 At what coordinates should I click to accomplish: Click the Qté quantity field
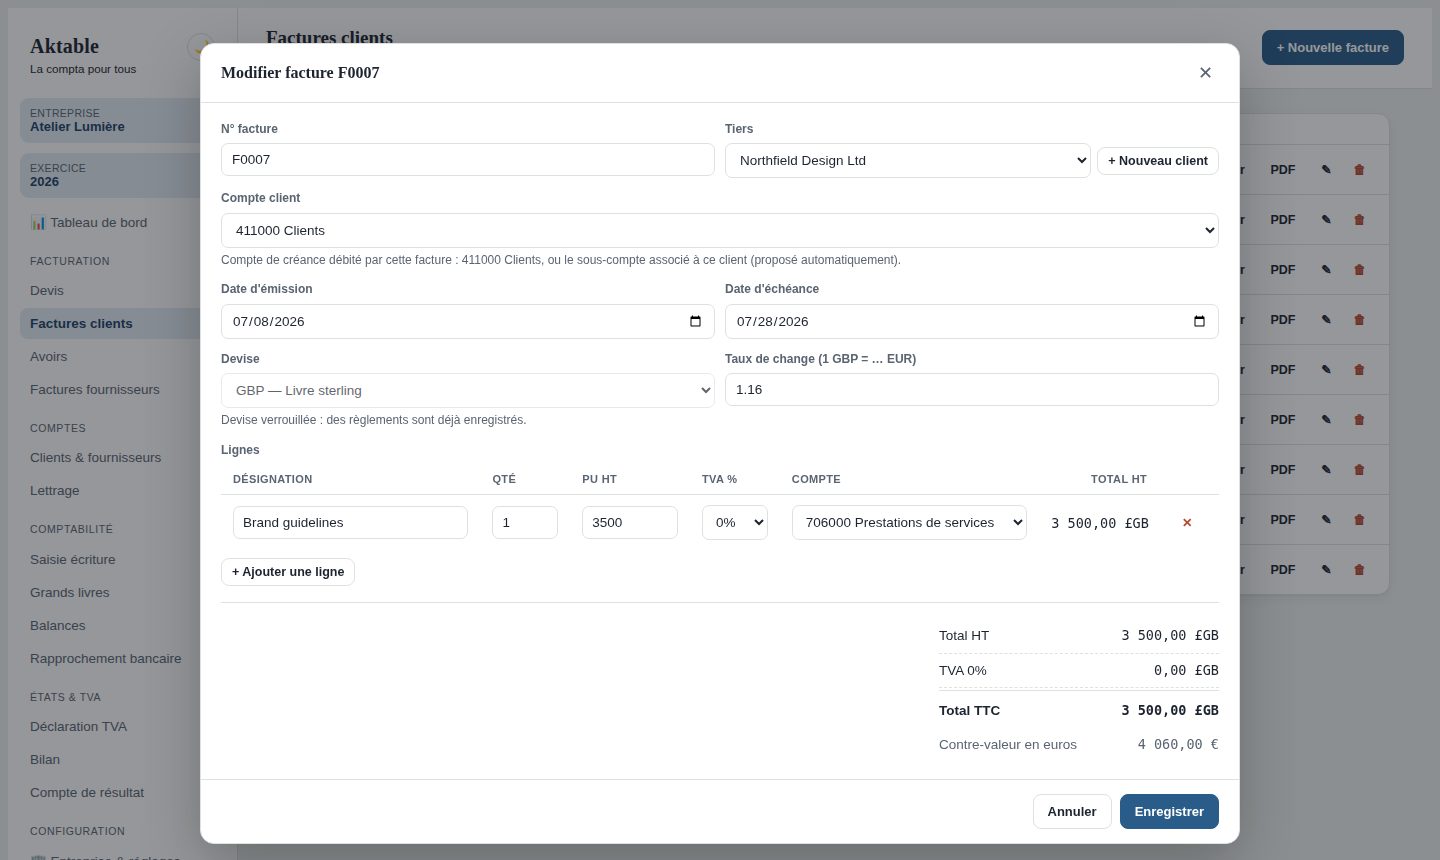pyautogui.click(x=524, y=522)
